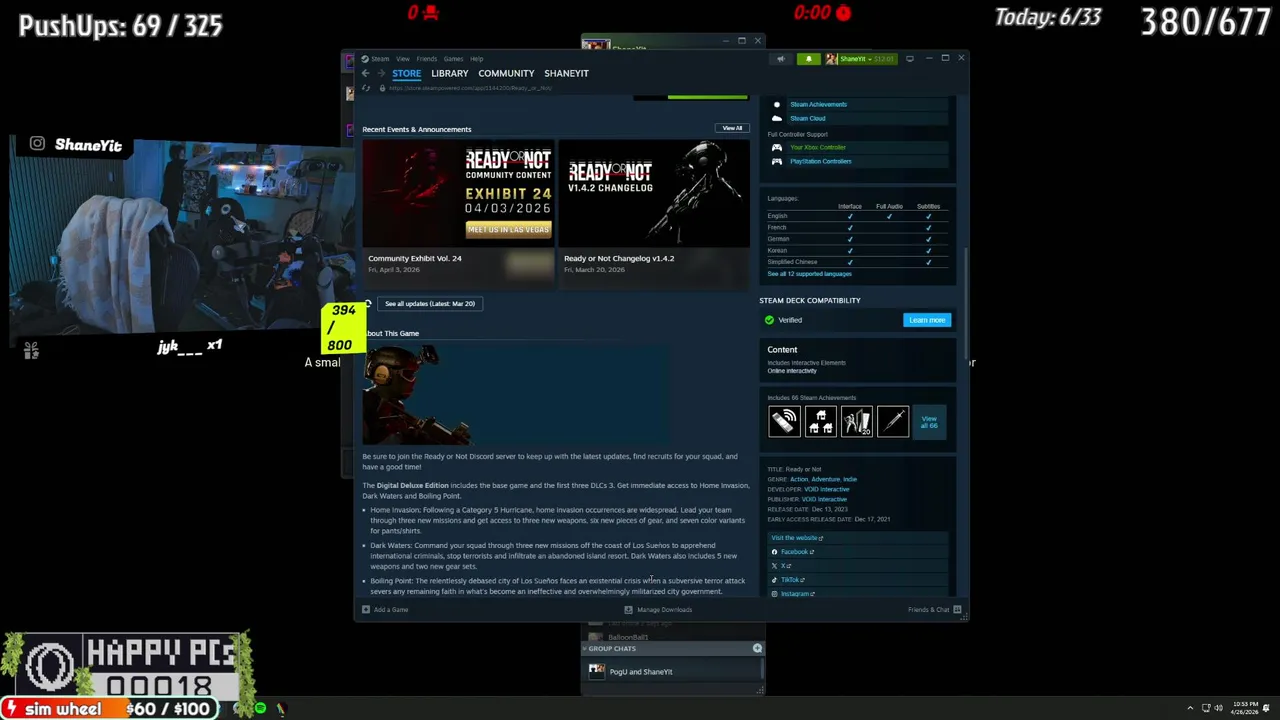The image size is (1280, 720).
Task: Click the first achievement icon with signal waves
Action: 784,421
